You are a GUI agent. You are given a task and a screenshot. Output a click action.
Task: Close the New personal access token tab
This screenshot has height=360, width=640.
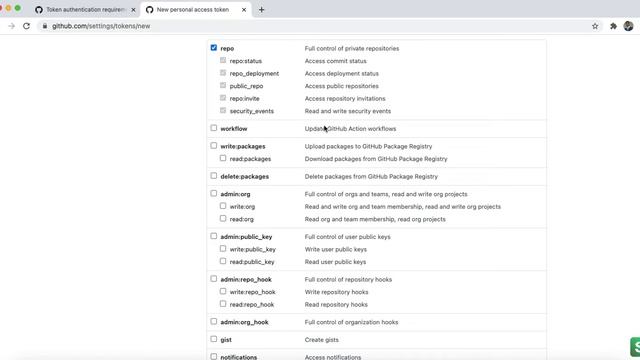click(x=244, y=9)
